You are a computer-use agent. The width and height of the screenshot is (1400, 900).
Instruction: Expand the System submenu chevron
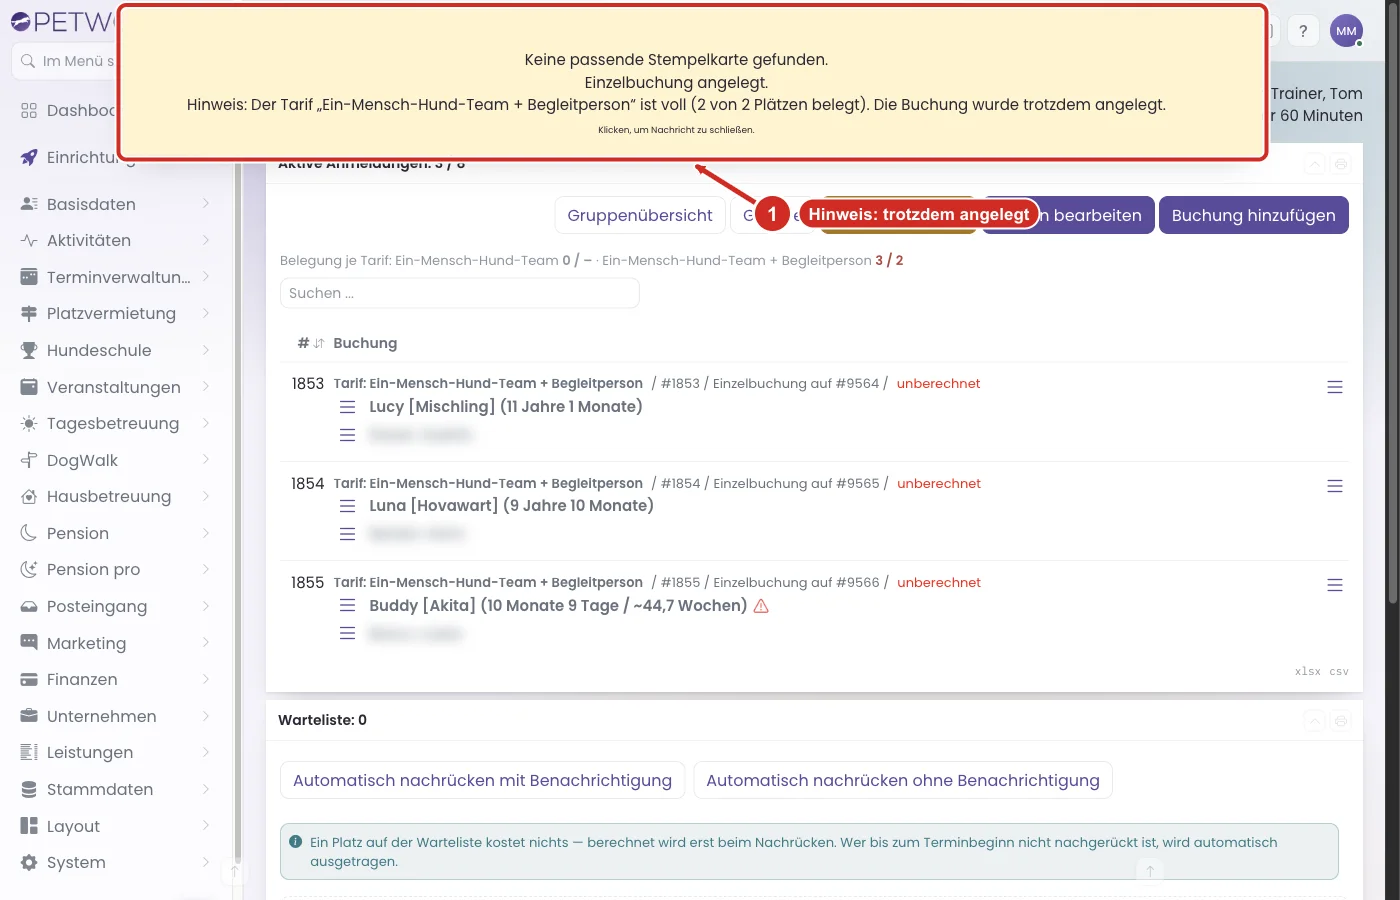point(205,862)
